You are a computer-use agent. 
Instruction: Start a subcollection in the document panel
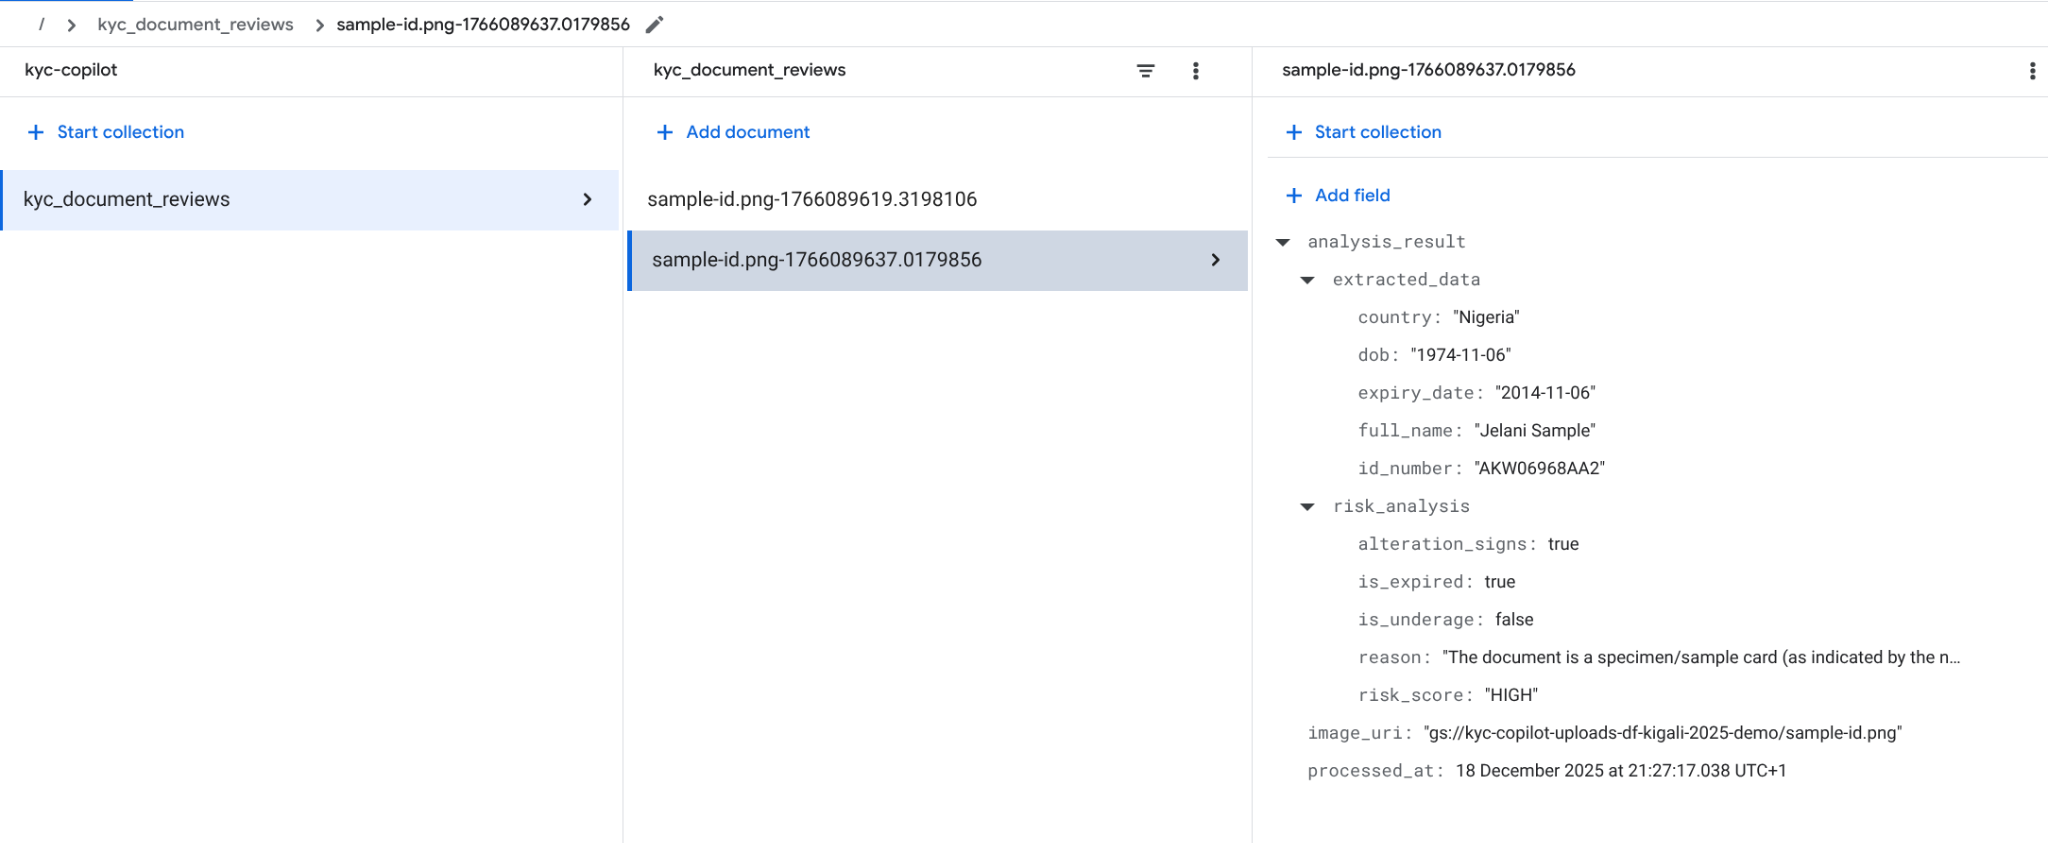tap(1377, 132)
